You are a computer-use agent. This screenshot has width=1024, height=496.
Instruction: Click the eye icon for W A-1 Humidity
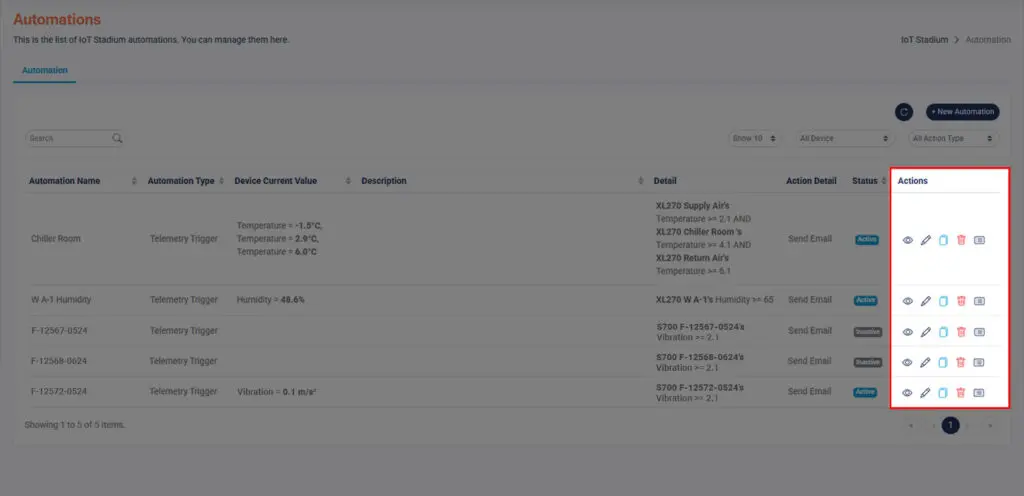coord(908,302)
